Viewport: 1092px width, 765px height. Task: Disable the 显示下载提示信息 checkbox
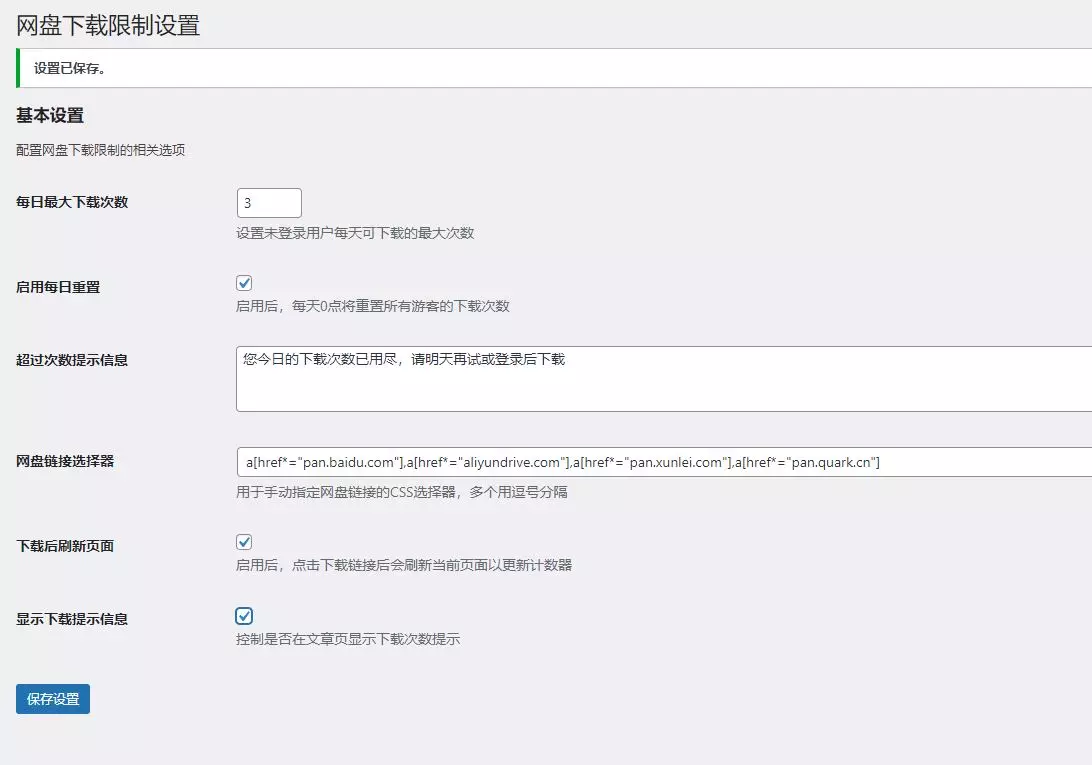click(244, 616)
